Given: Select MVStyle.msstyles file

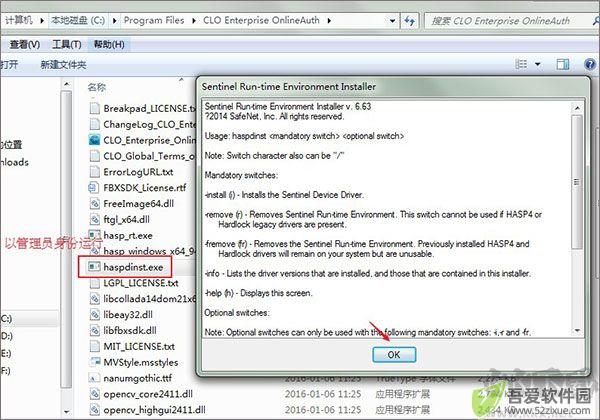Looking at the screenshot, I should pyautogui.click(x=141, y=362).
